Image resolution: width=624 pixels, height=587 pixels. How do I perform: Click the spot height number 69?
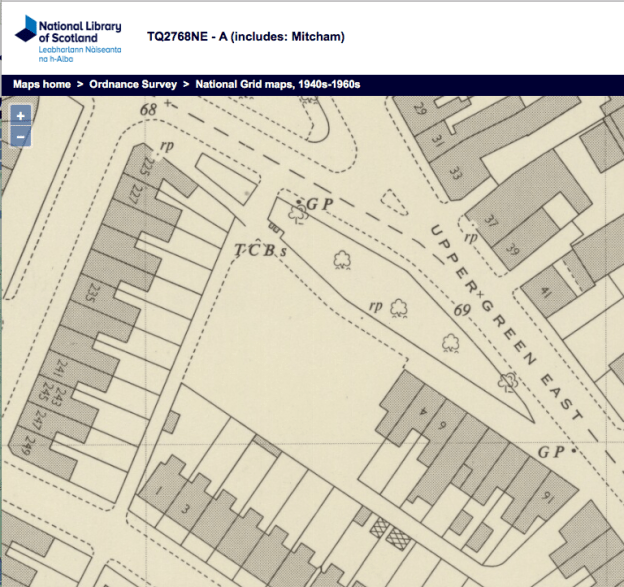click(461, 313)
